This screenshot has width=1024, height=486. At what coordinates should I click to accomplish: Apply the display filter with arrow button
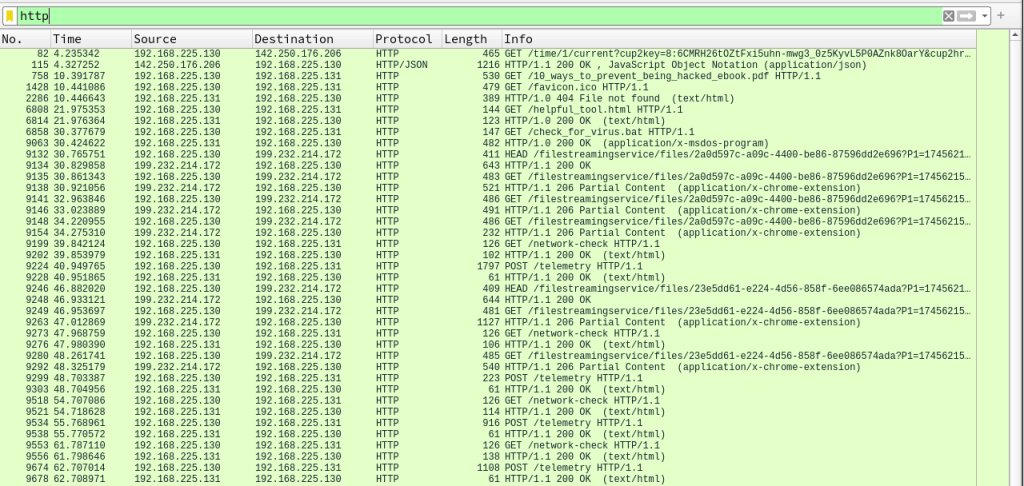[x=967, y=16]
